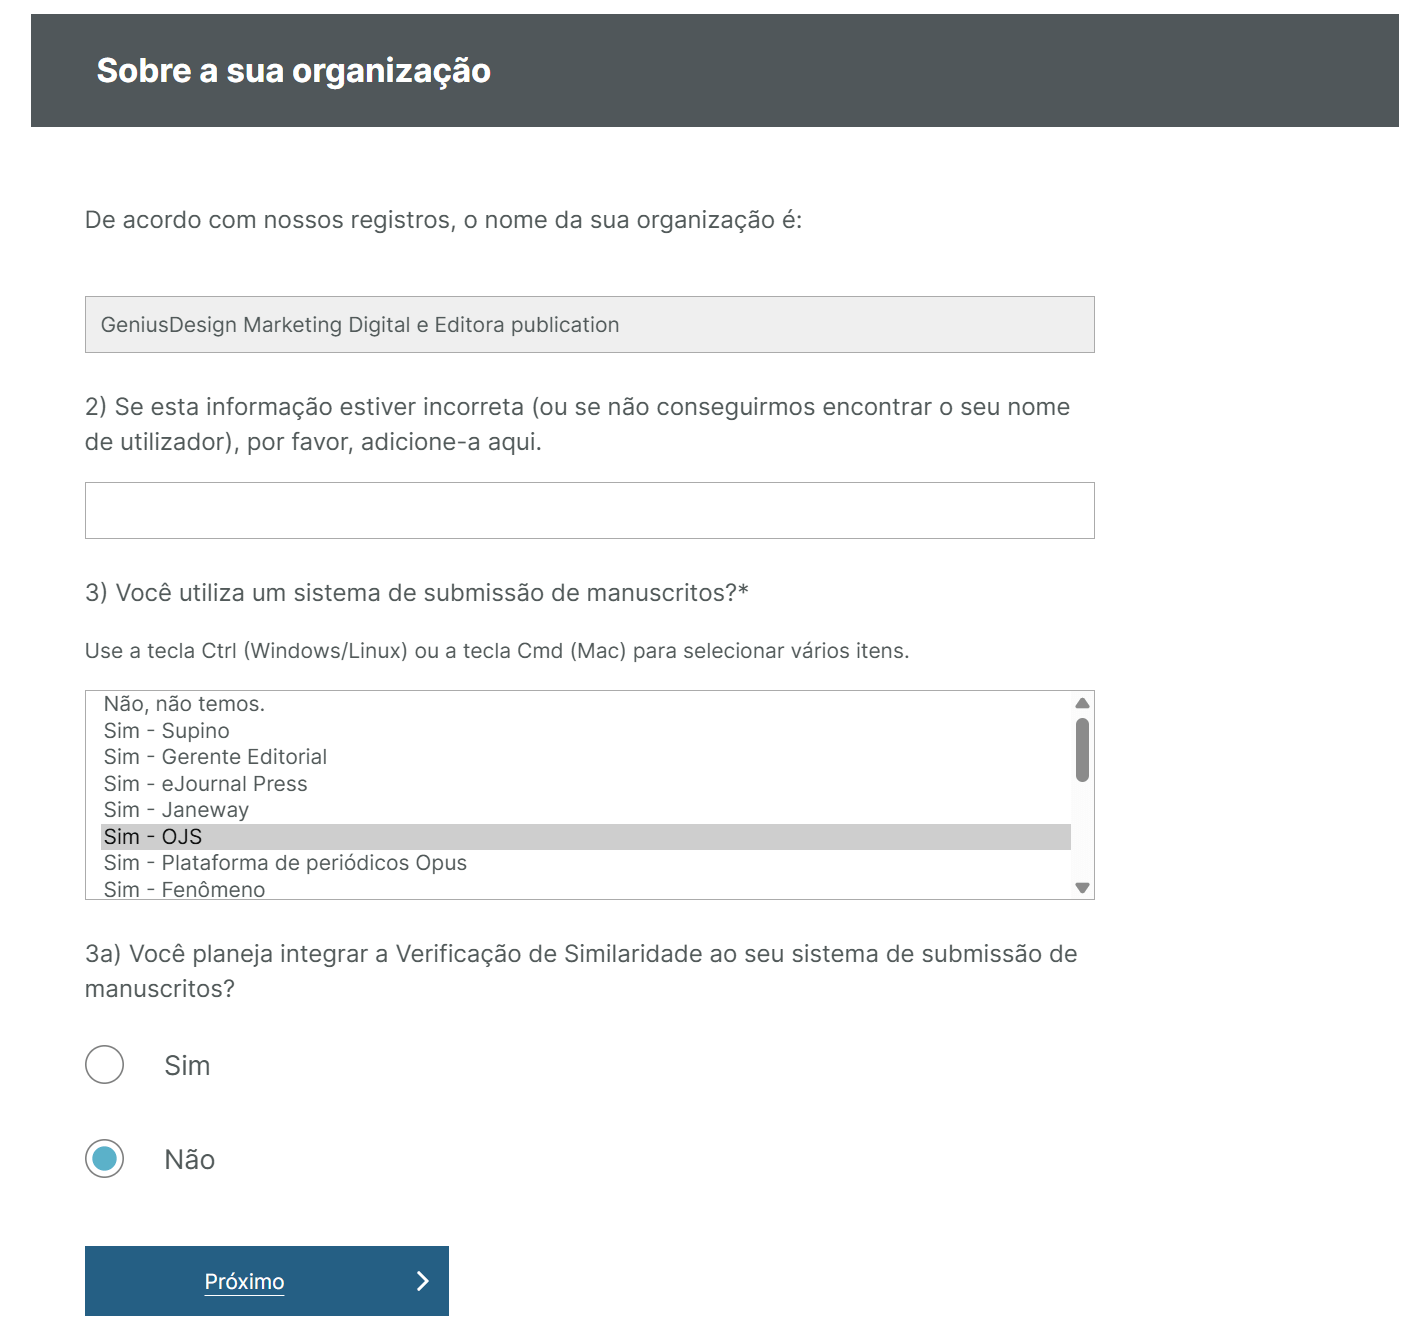Click question 3 label about manuscript submission system

coord(420,592)
